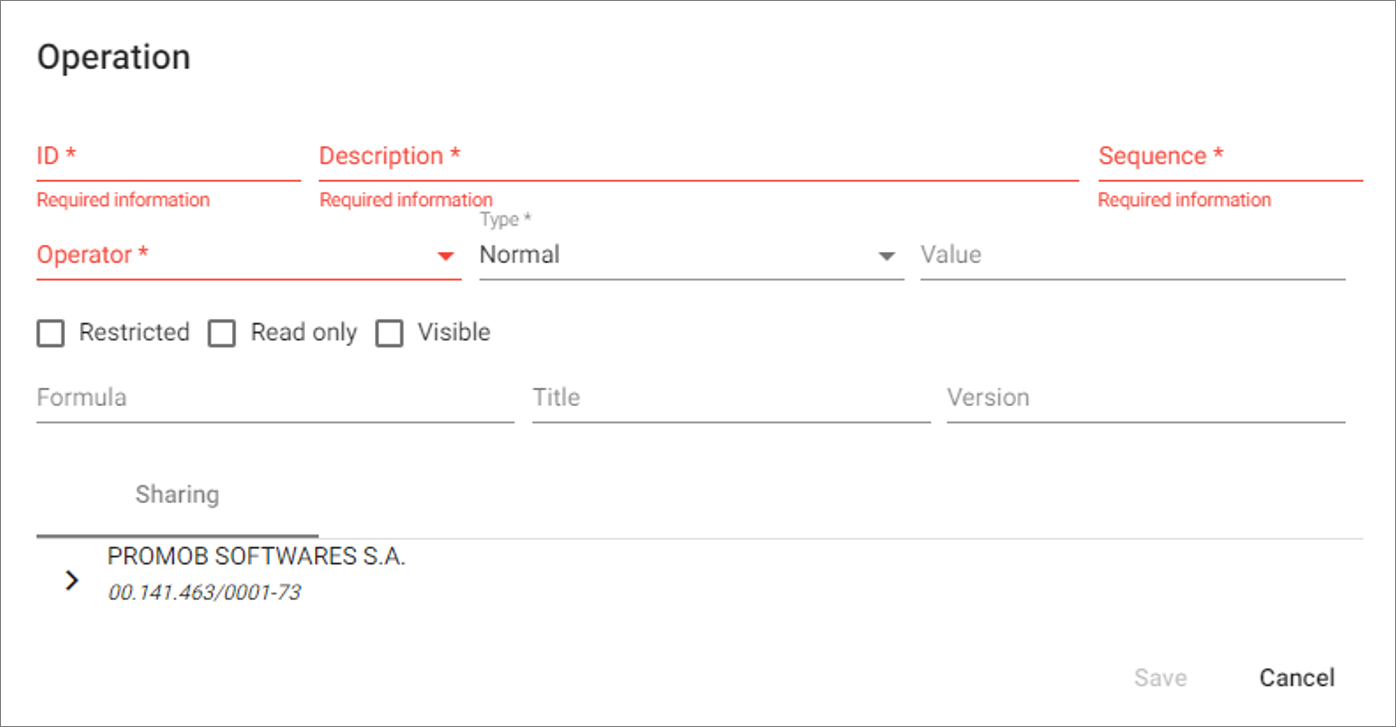Click the Type dropdown arrow icon
Viewport: 1396px width, 727px height.
pyautogui.click(x=886, y=257)
